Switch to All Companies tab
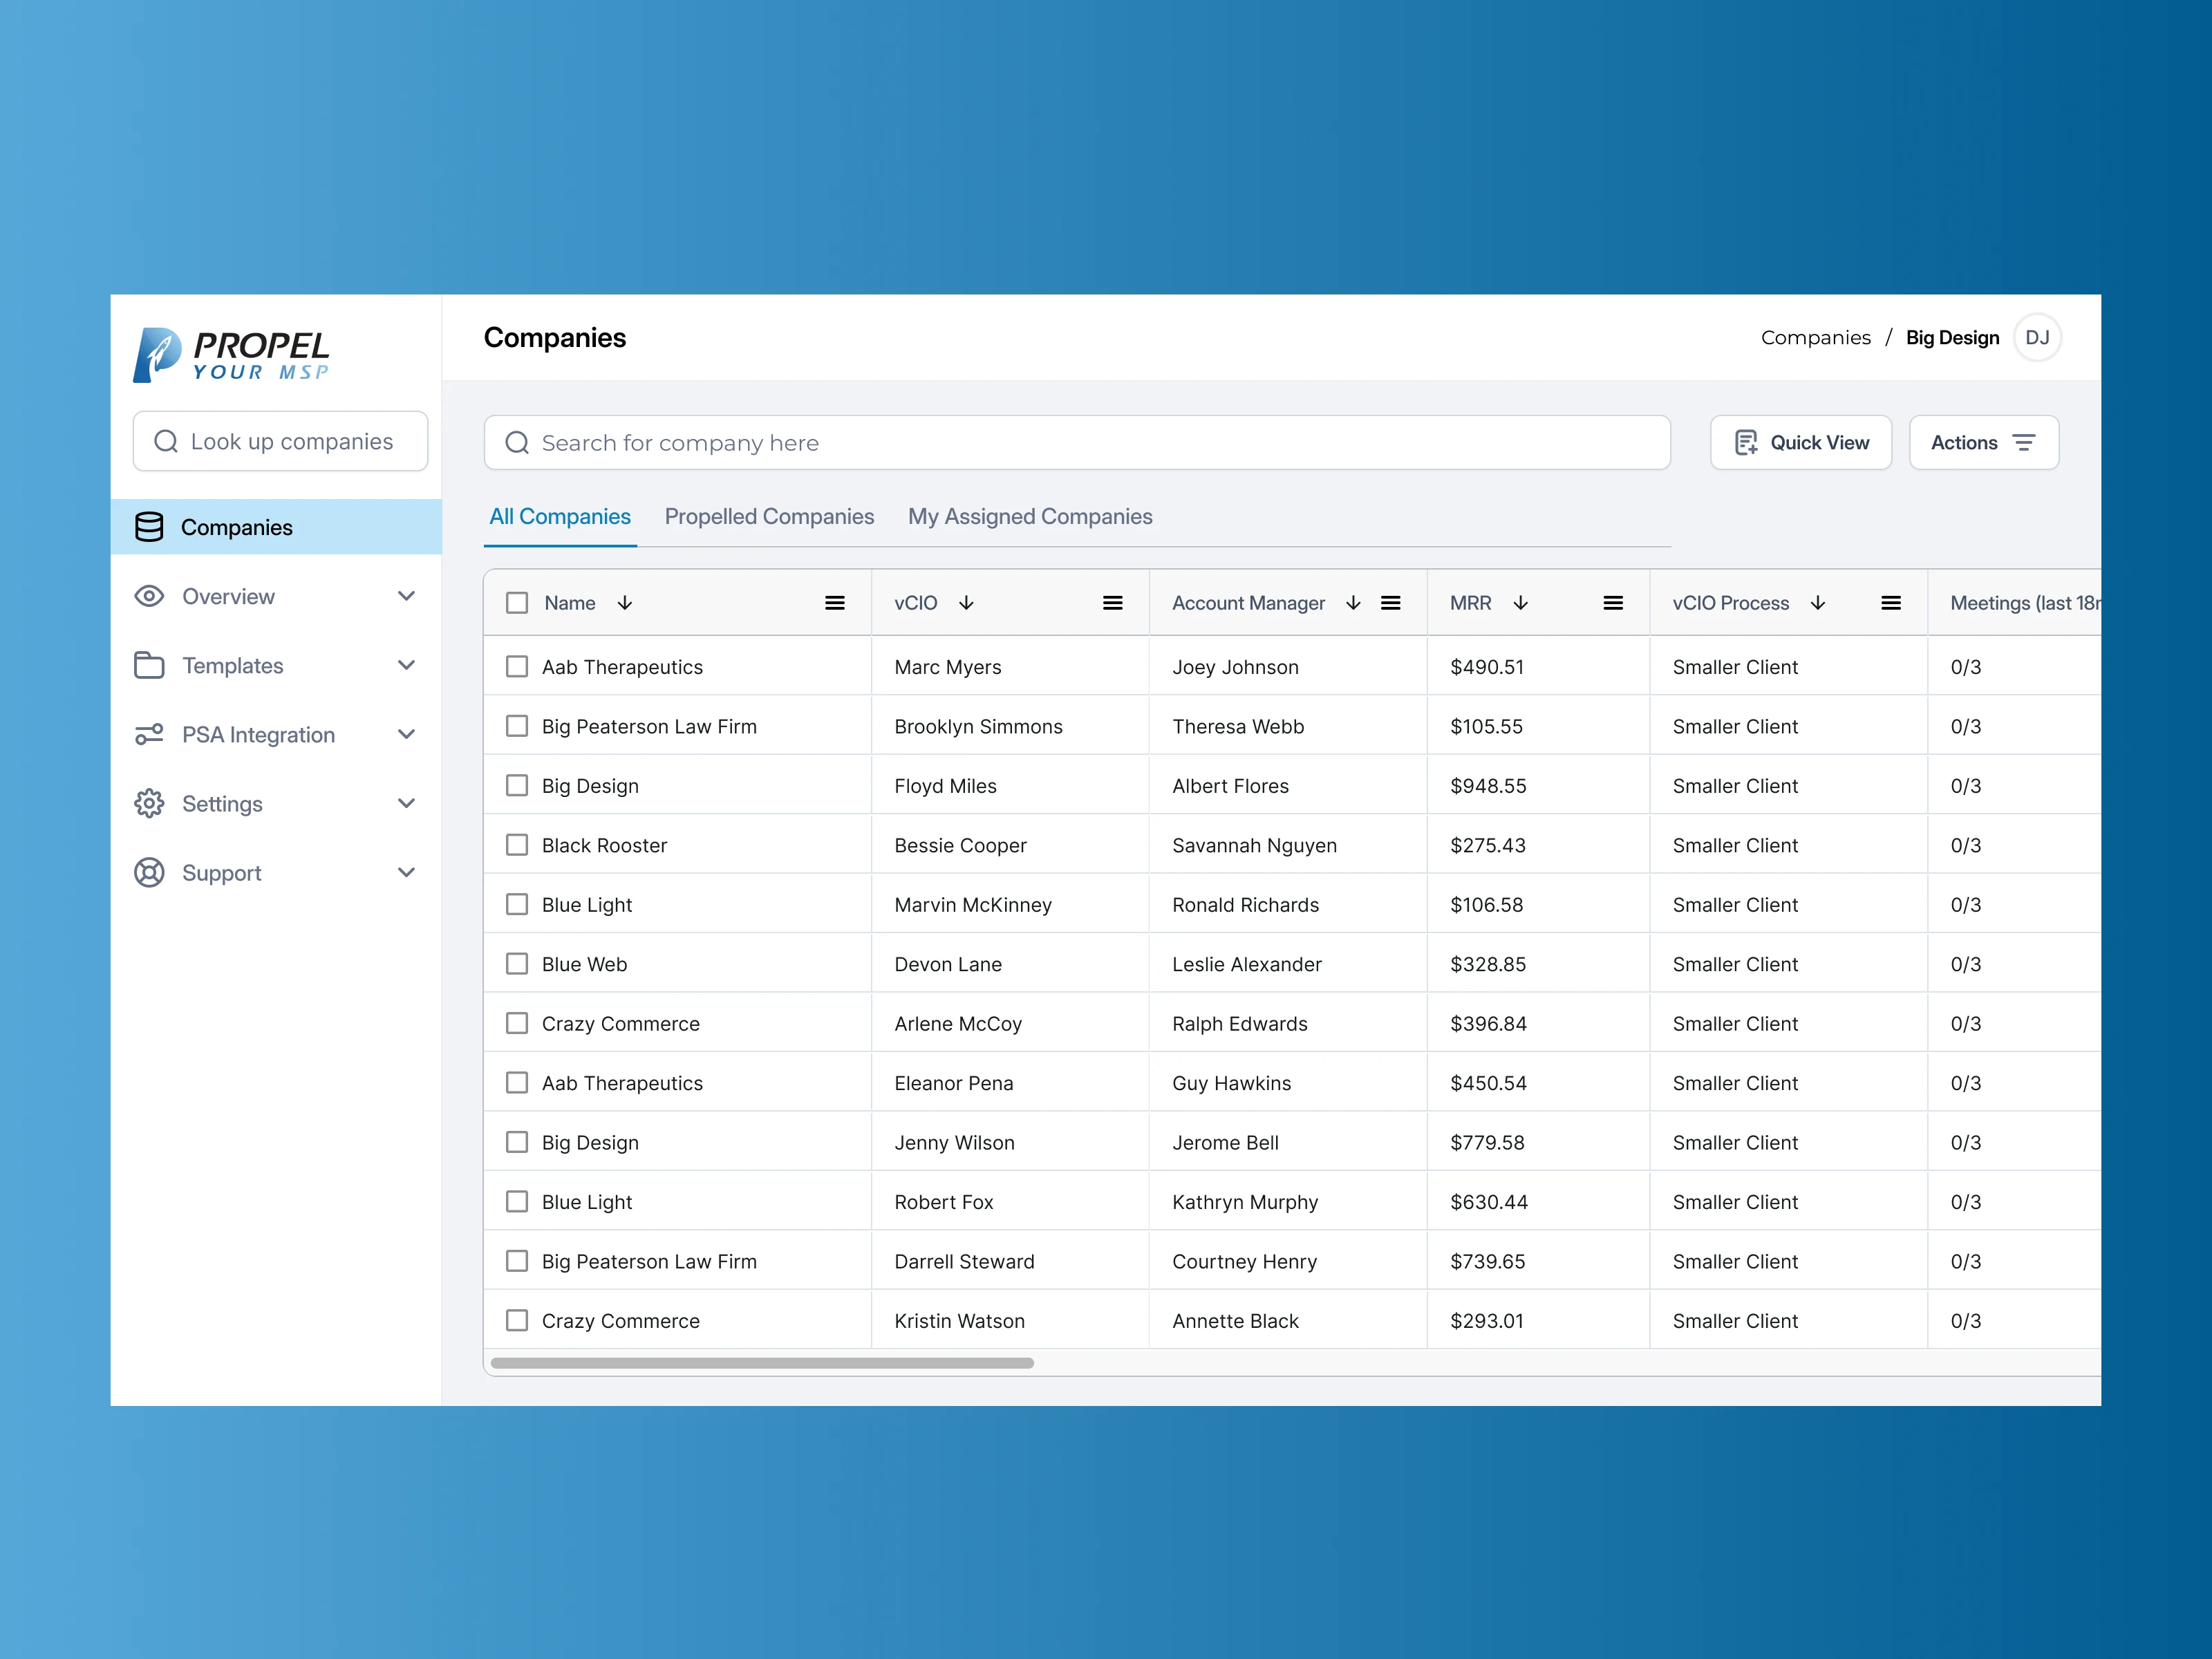The image size is (2212, 1659). 560,517
